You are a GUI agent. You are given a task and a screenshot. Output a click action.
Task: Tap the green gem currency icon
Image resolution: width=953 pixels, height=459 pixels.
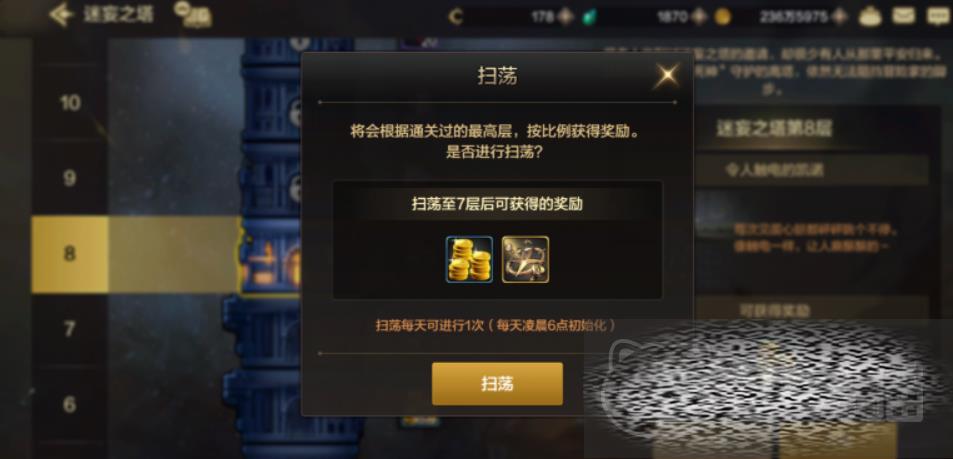coord(588,17)
